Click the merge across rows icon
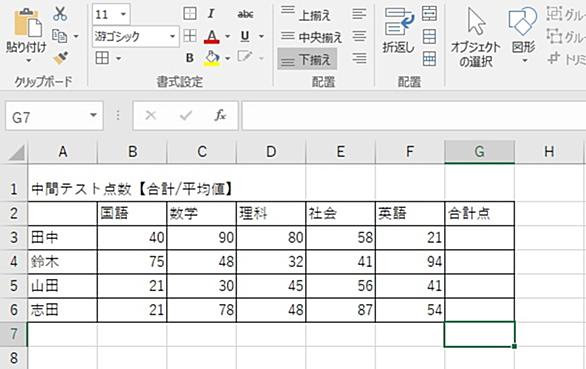This screenshot has height=369, width=586. point(429,37)
